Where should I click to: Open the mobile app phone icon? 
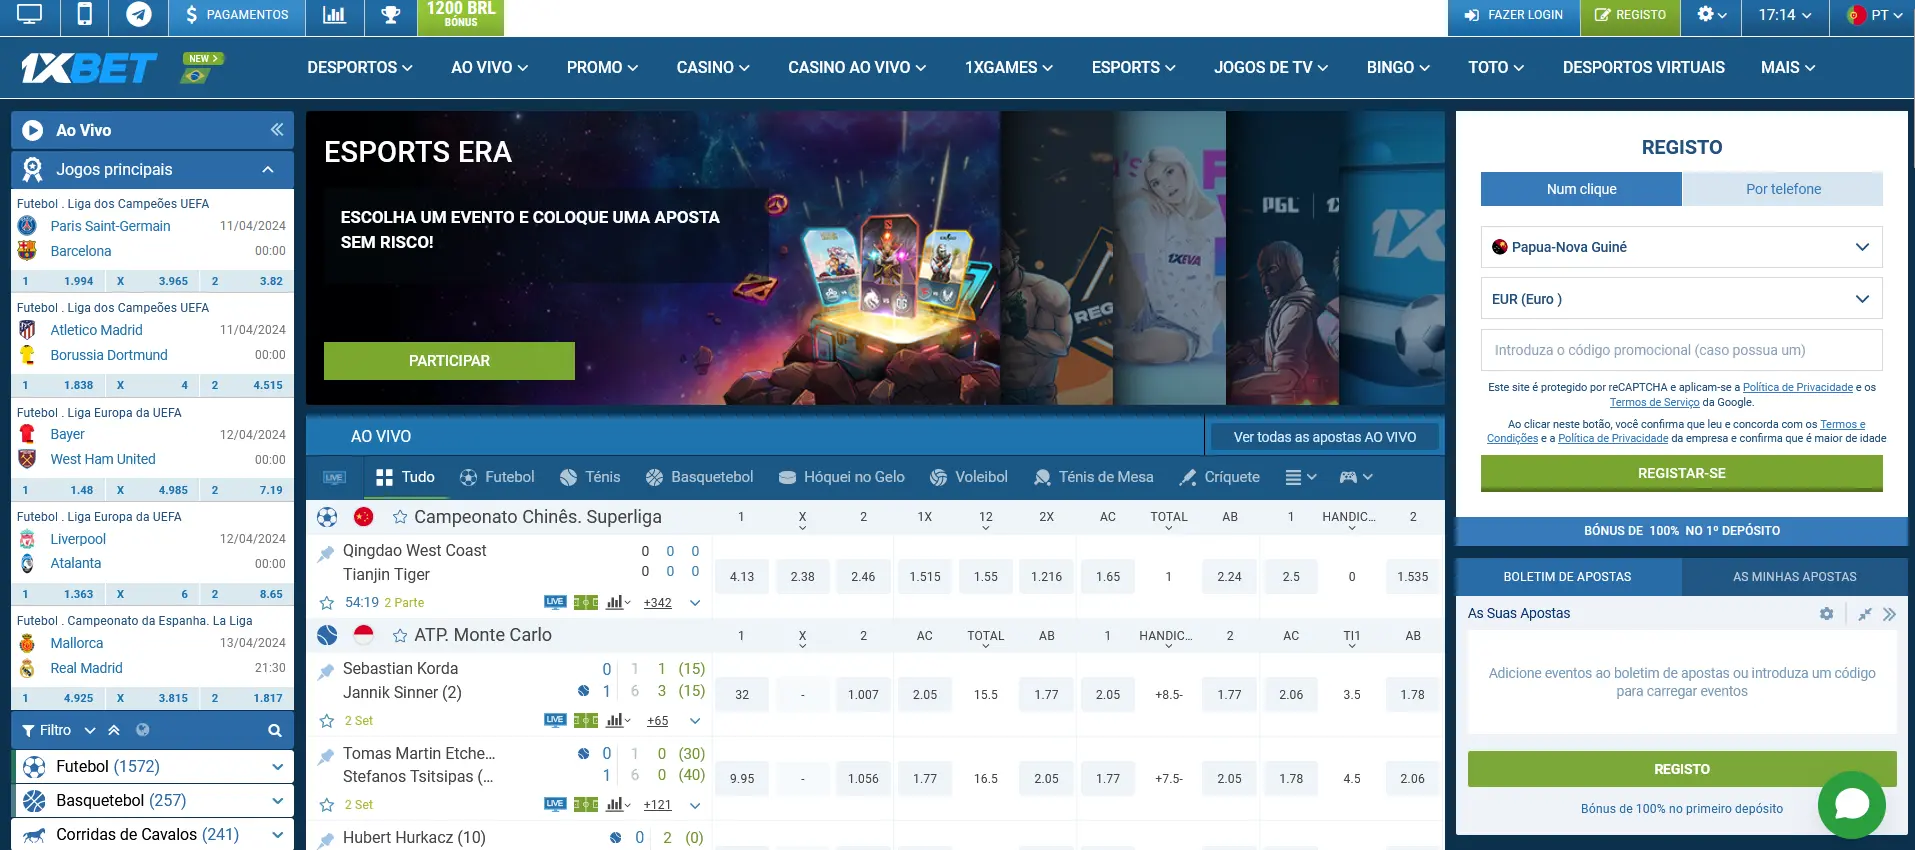coord(85,15)
